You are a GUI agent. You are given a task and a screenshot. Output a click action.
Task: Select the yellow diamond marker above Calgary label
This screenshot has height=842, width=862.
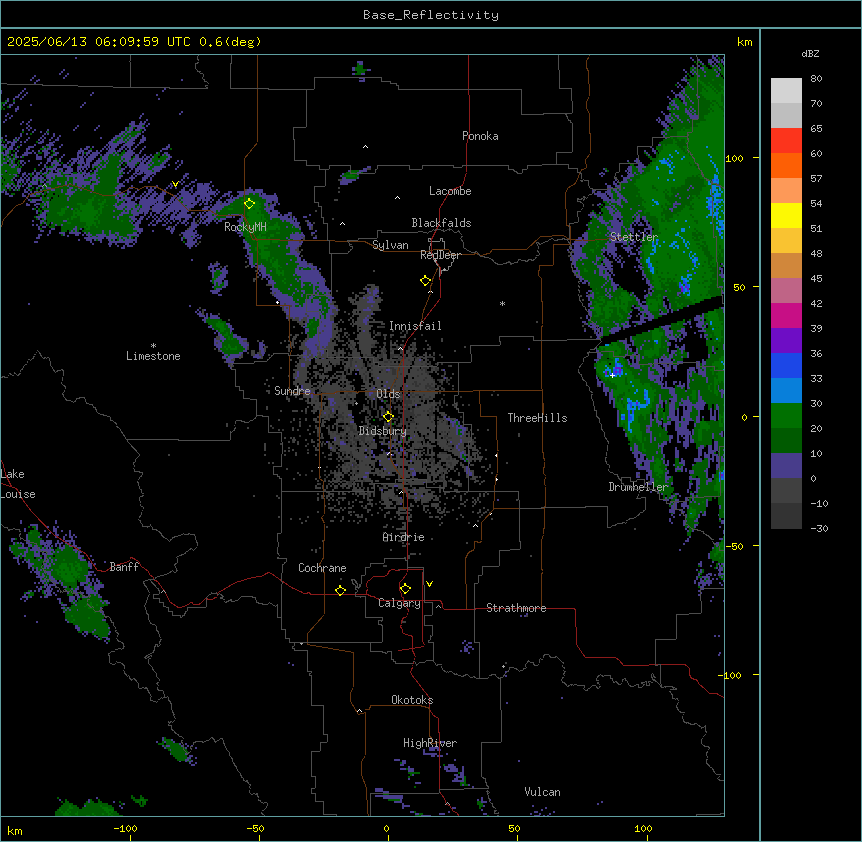[405, 589]
